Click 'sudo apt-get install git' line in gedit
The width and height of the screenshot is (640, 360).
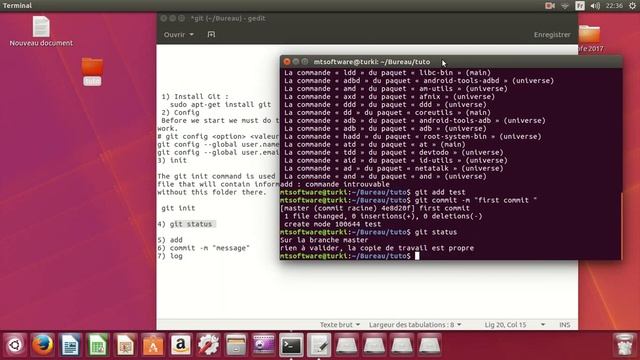tap(220, 104)
